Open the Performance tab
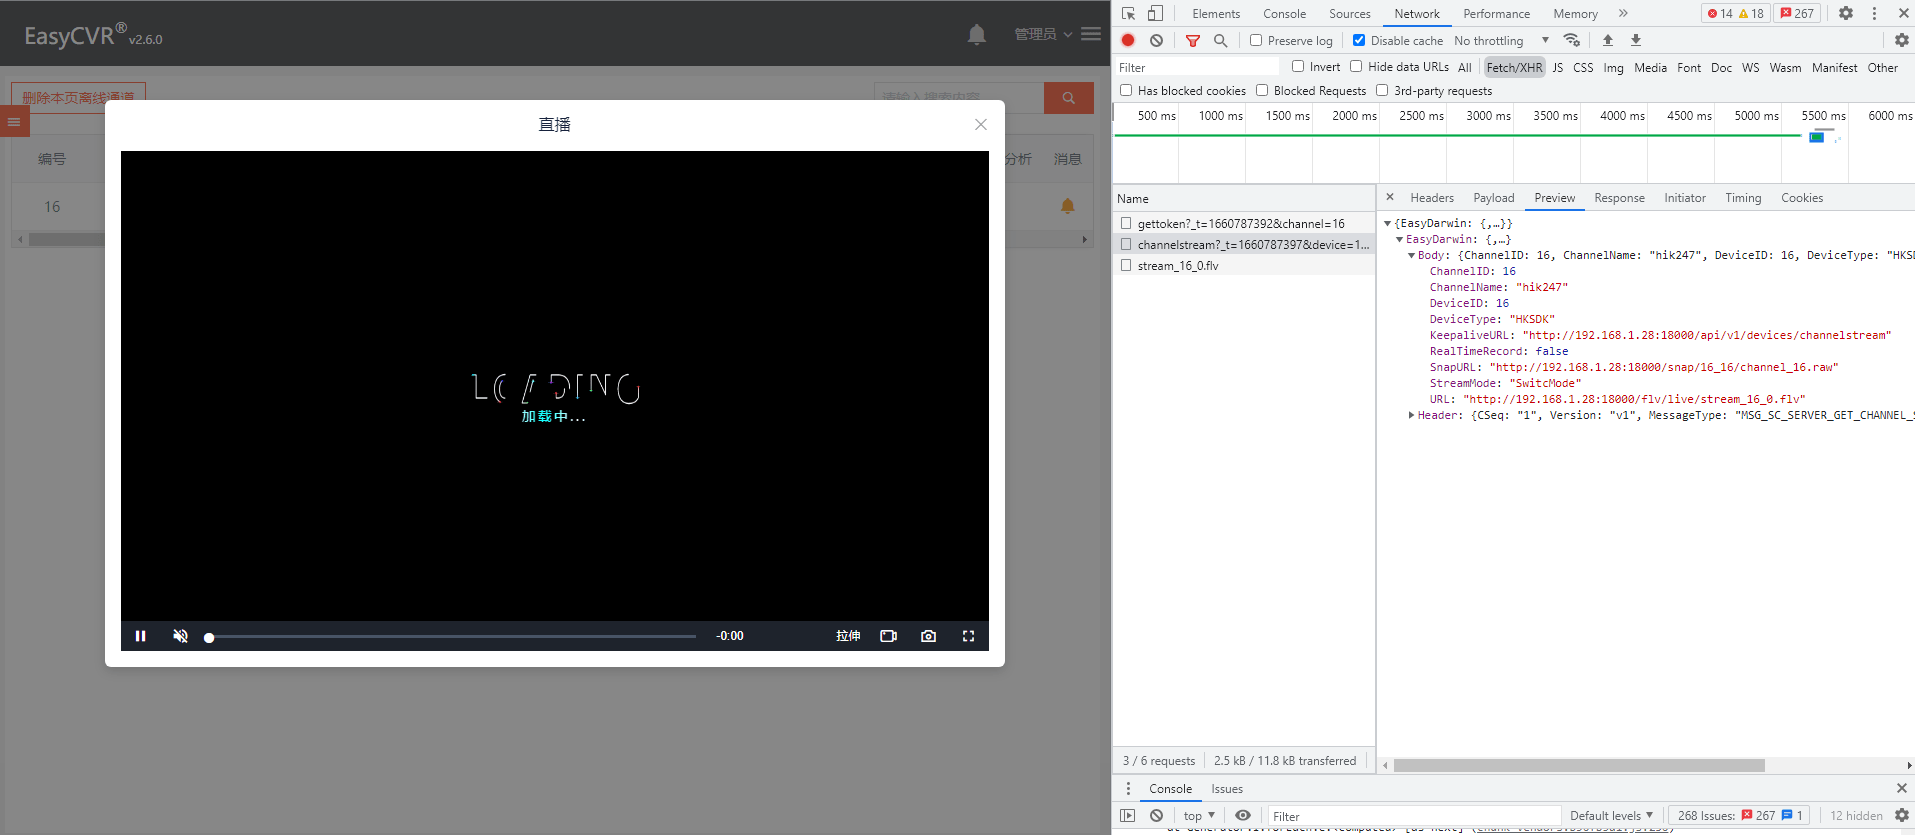Viewport: 1915px width, 835px height. [x=1496, y=13]
